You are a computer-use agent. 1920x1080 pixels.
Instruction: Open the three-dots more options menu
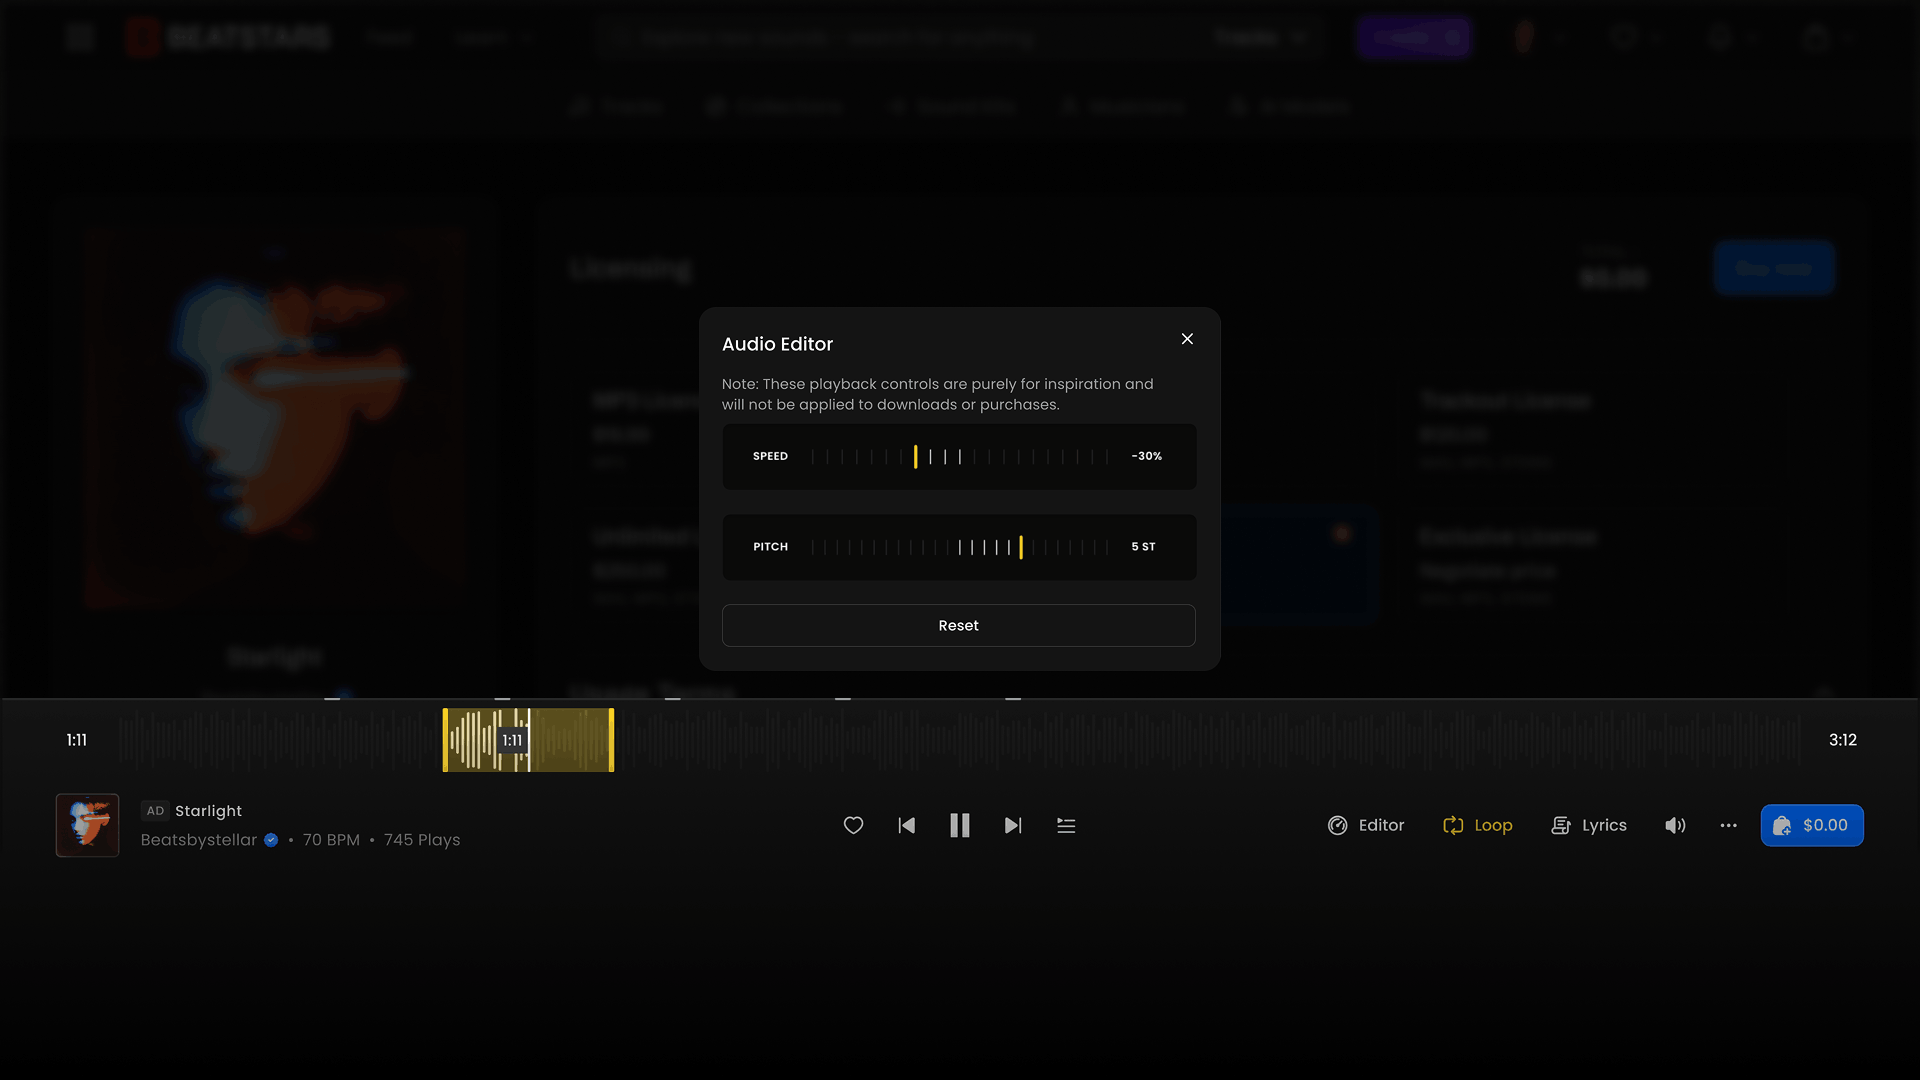tap(1728, 825)
